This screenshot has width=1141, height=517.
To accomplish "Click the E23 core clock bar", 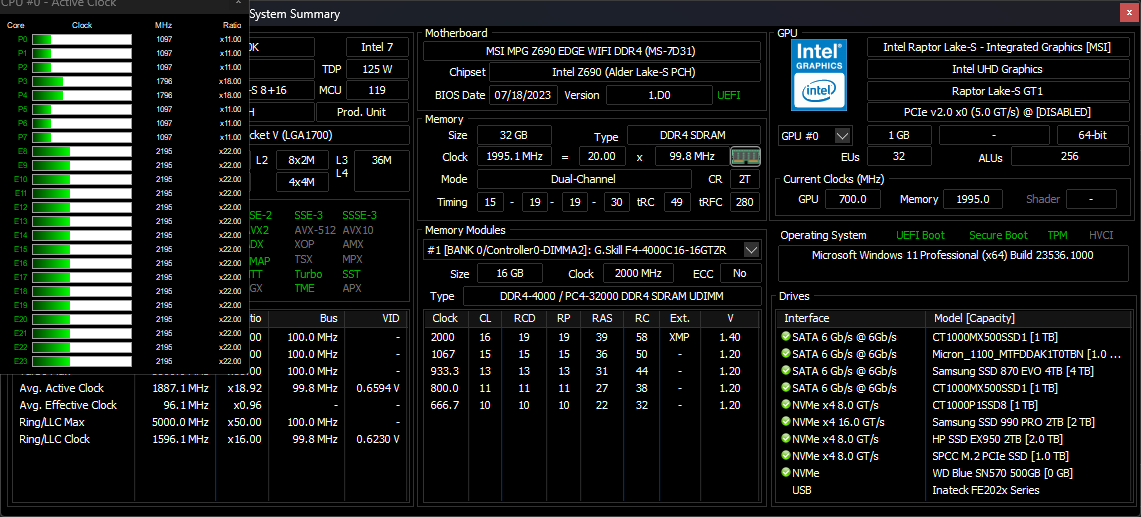I will (82, 360).
